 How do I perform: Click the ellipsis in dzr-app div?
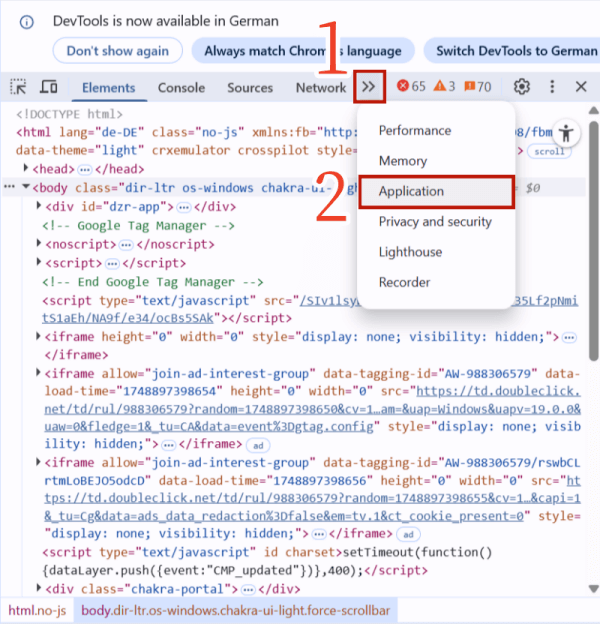point(183,207)
